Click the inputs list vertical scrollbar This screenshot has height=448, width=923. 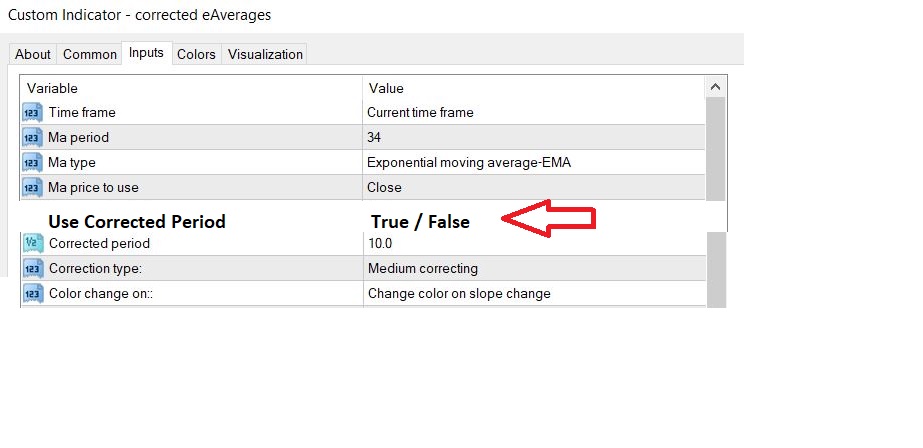[x=714, y=150]
